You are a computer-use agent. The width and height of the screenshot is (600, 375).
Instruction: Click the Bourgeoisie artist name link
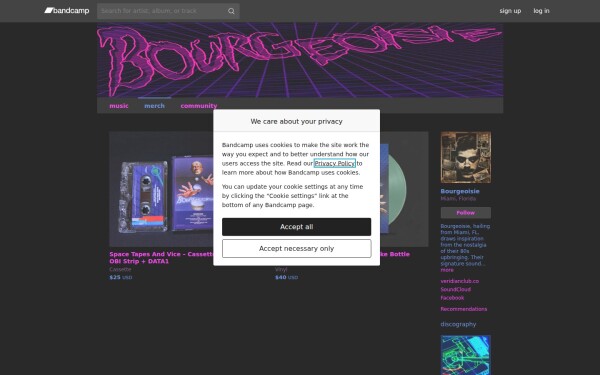[x=460, y=191]
